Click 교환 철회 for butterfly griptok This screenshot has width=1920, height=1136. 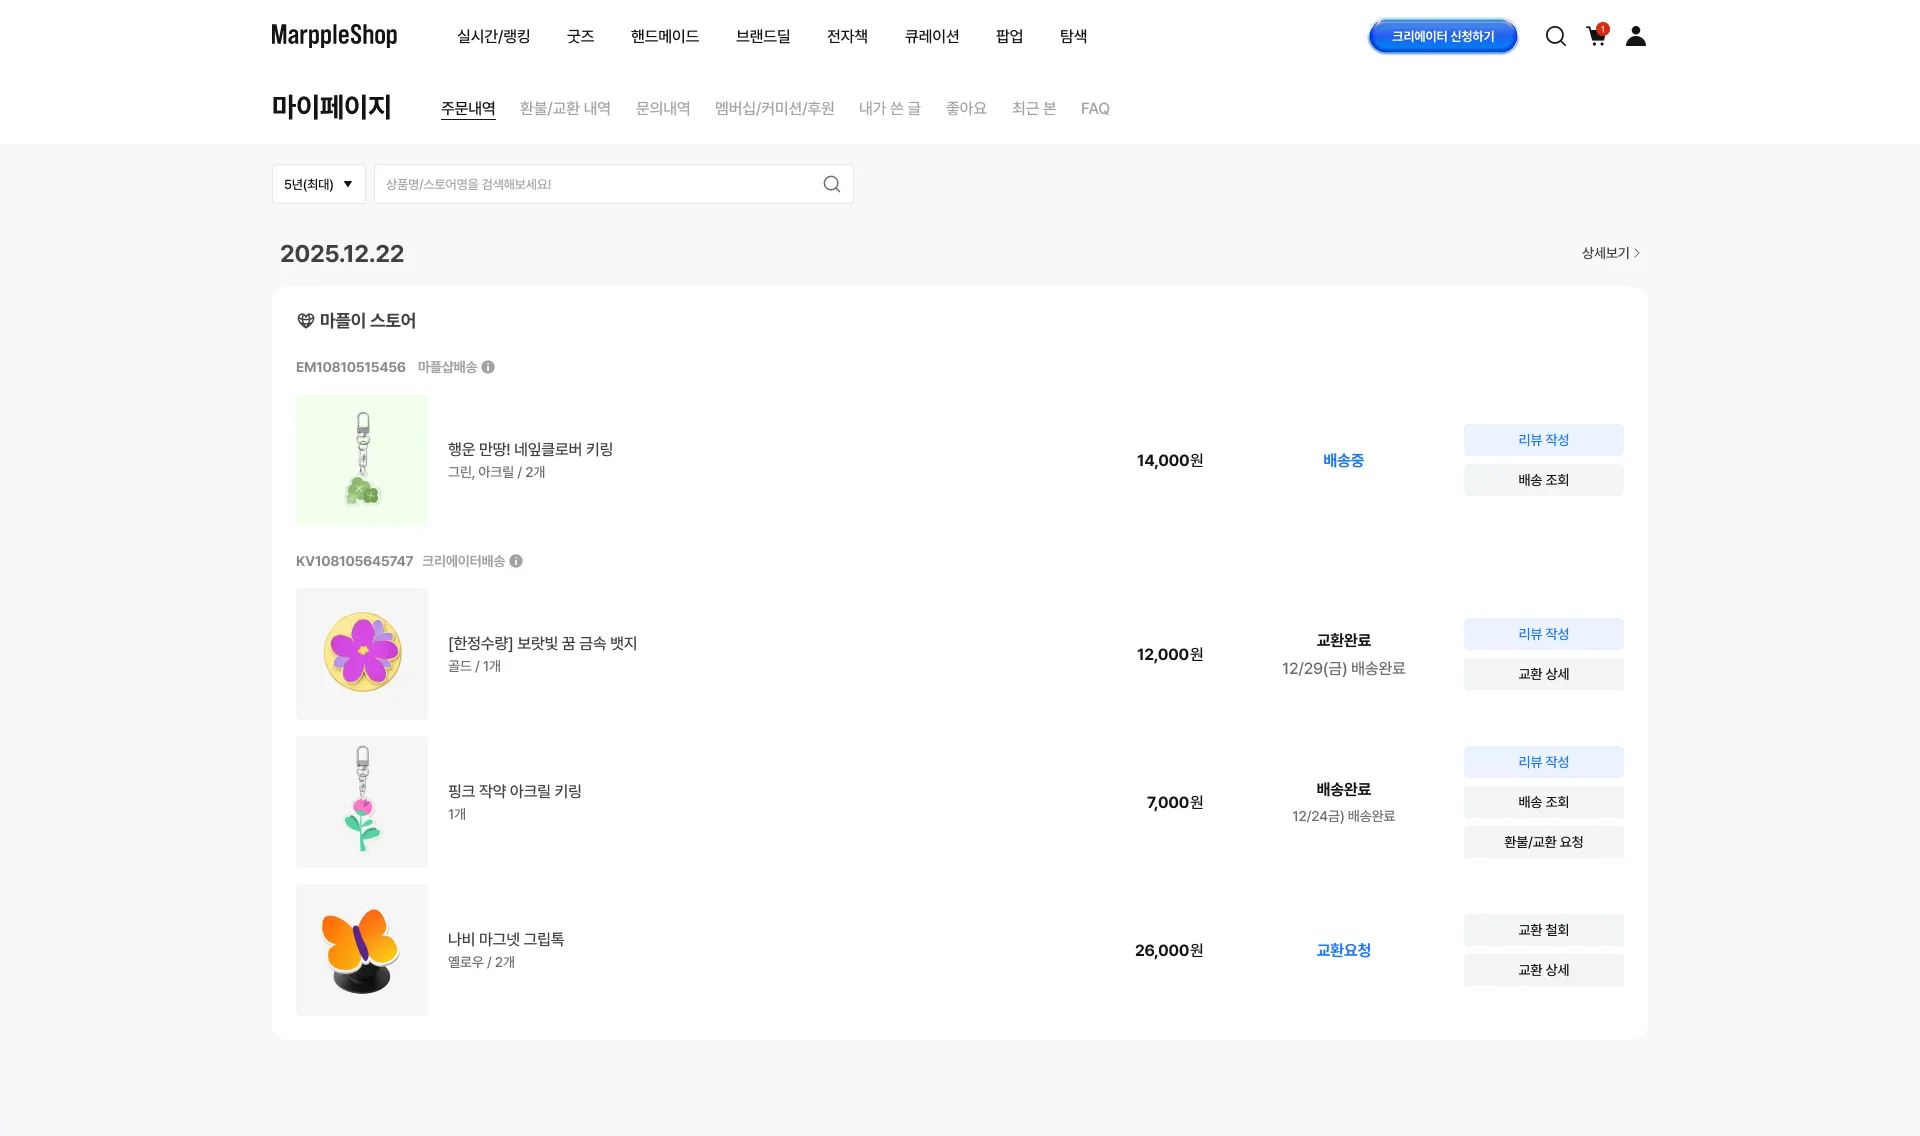pos(1543,930)
